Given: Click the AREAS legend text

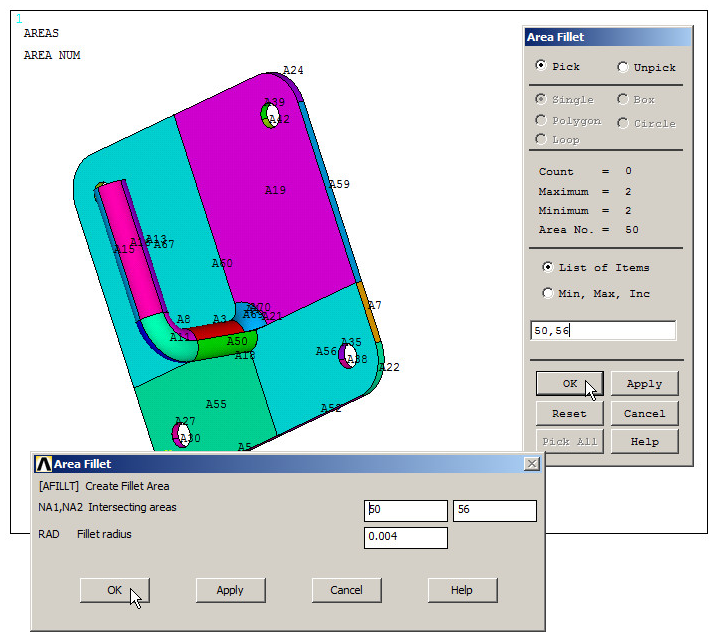Looking at the screenshot, I should [41, 33].
